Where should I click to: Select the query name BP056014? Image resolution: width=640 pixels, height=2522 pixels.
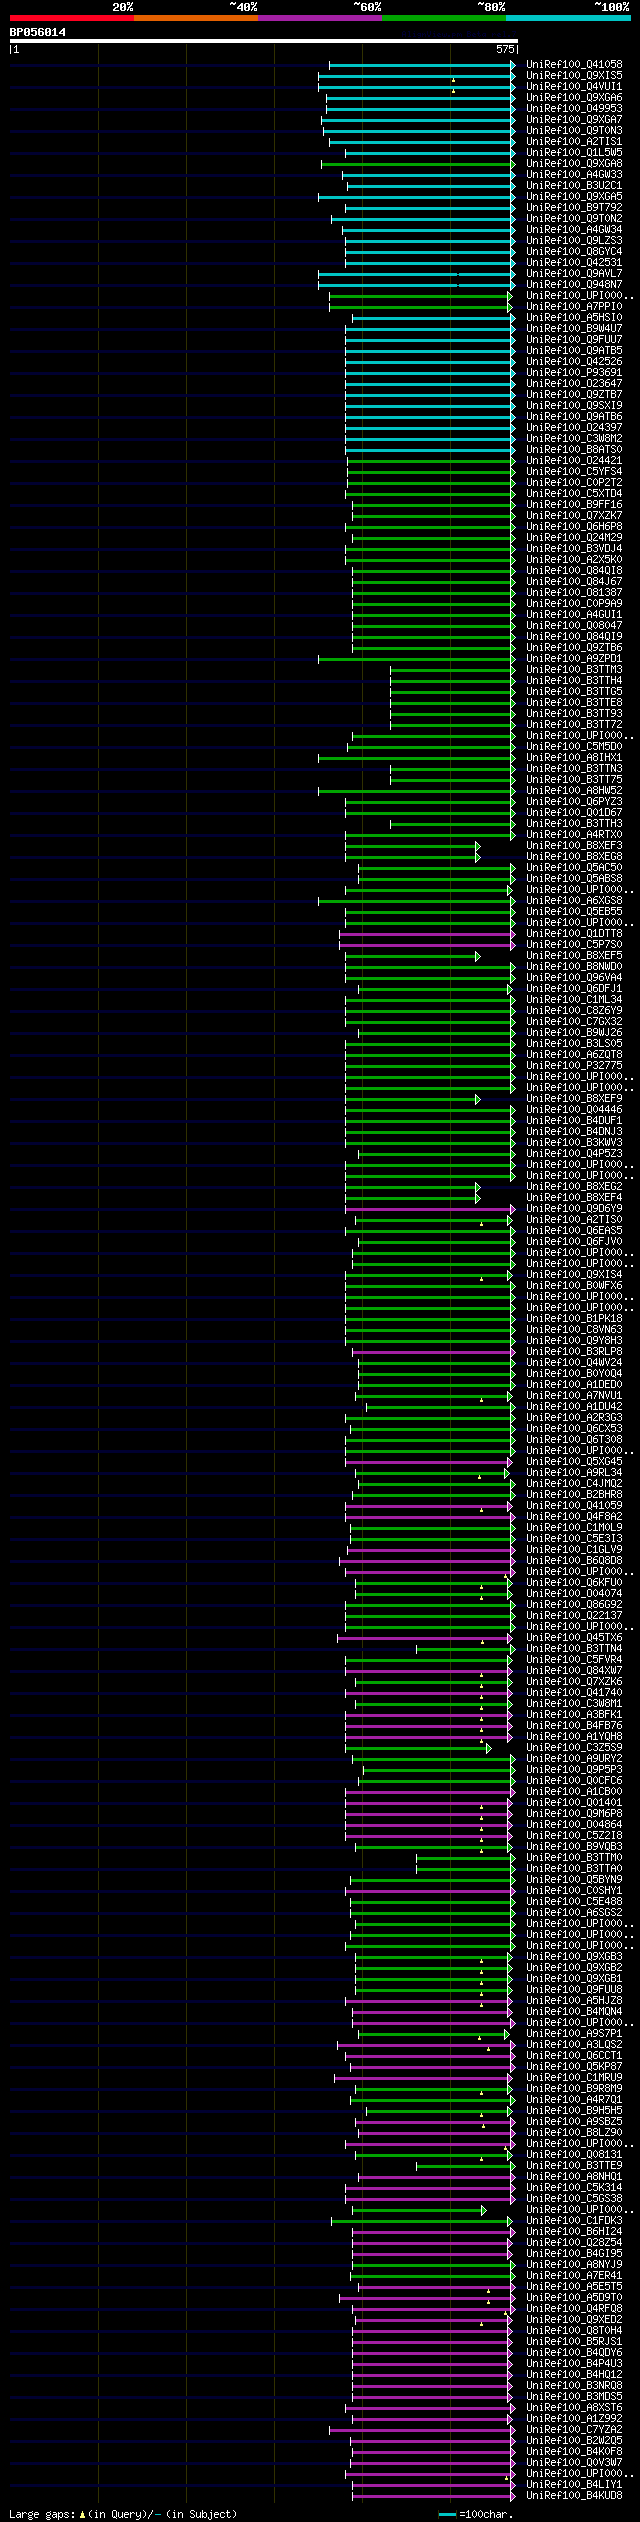[x=38, y=32]
